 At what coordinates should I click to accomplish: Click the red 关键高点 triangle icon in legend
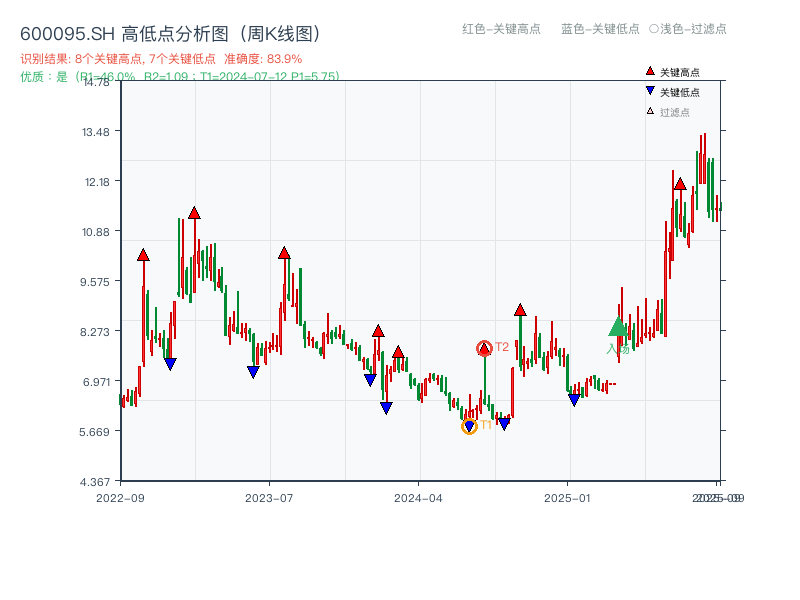[651, 72]
